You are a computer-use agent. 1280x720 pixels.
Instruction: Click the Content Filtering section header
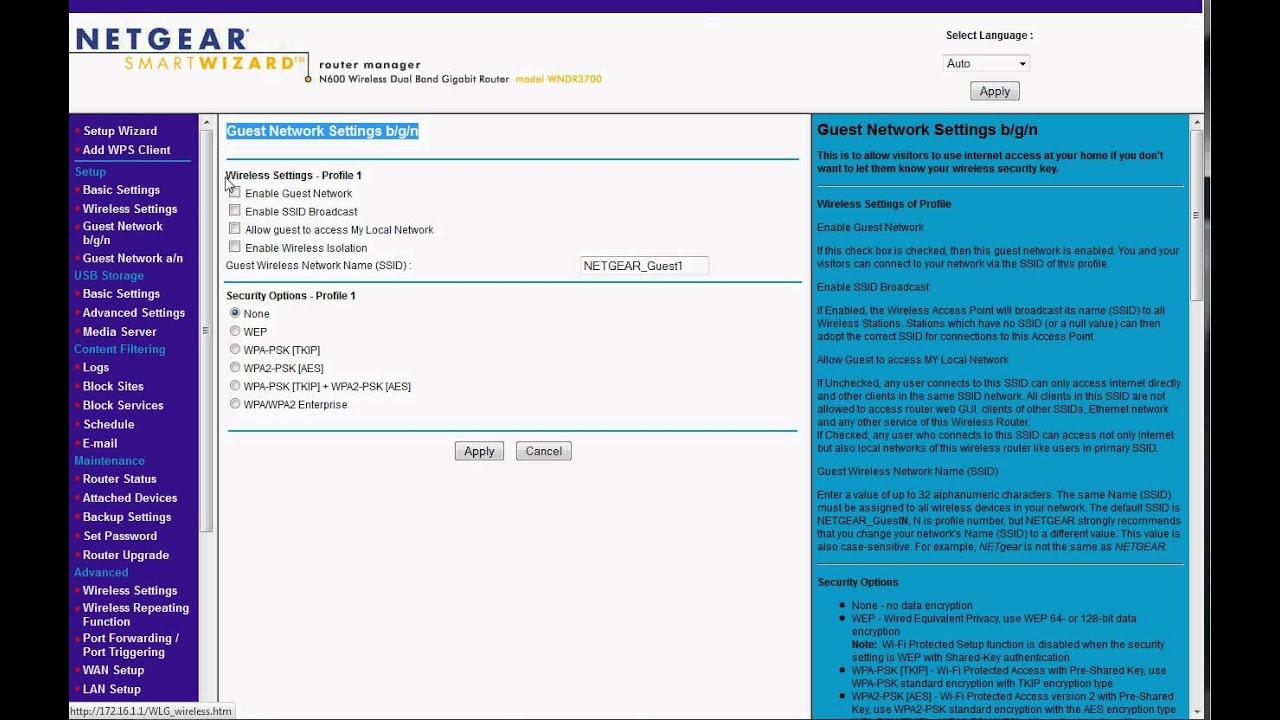tap(120, 350)
